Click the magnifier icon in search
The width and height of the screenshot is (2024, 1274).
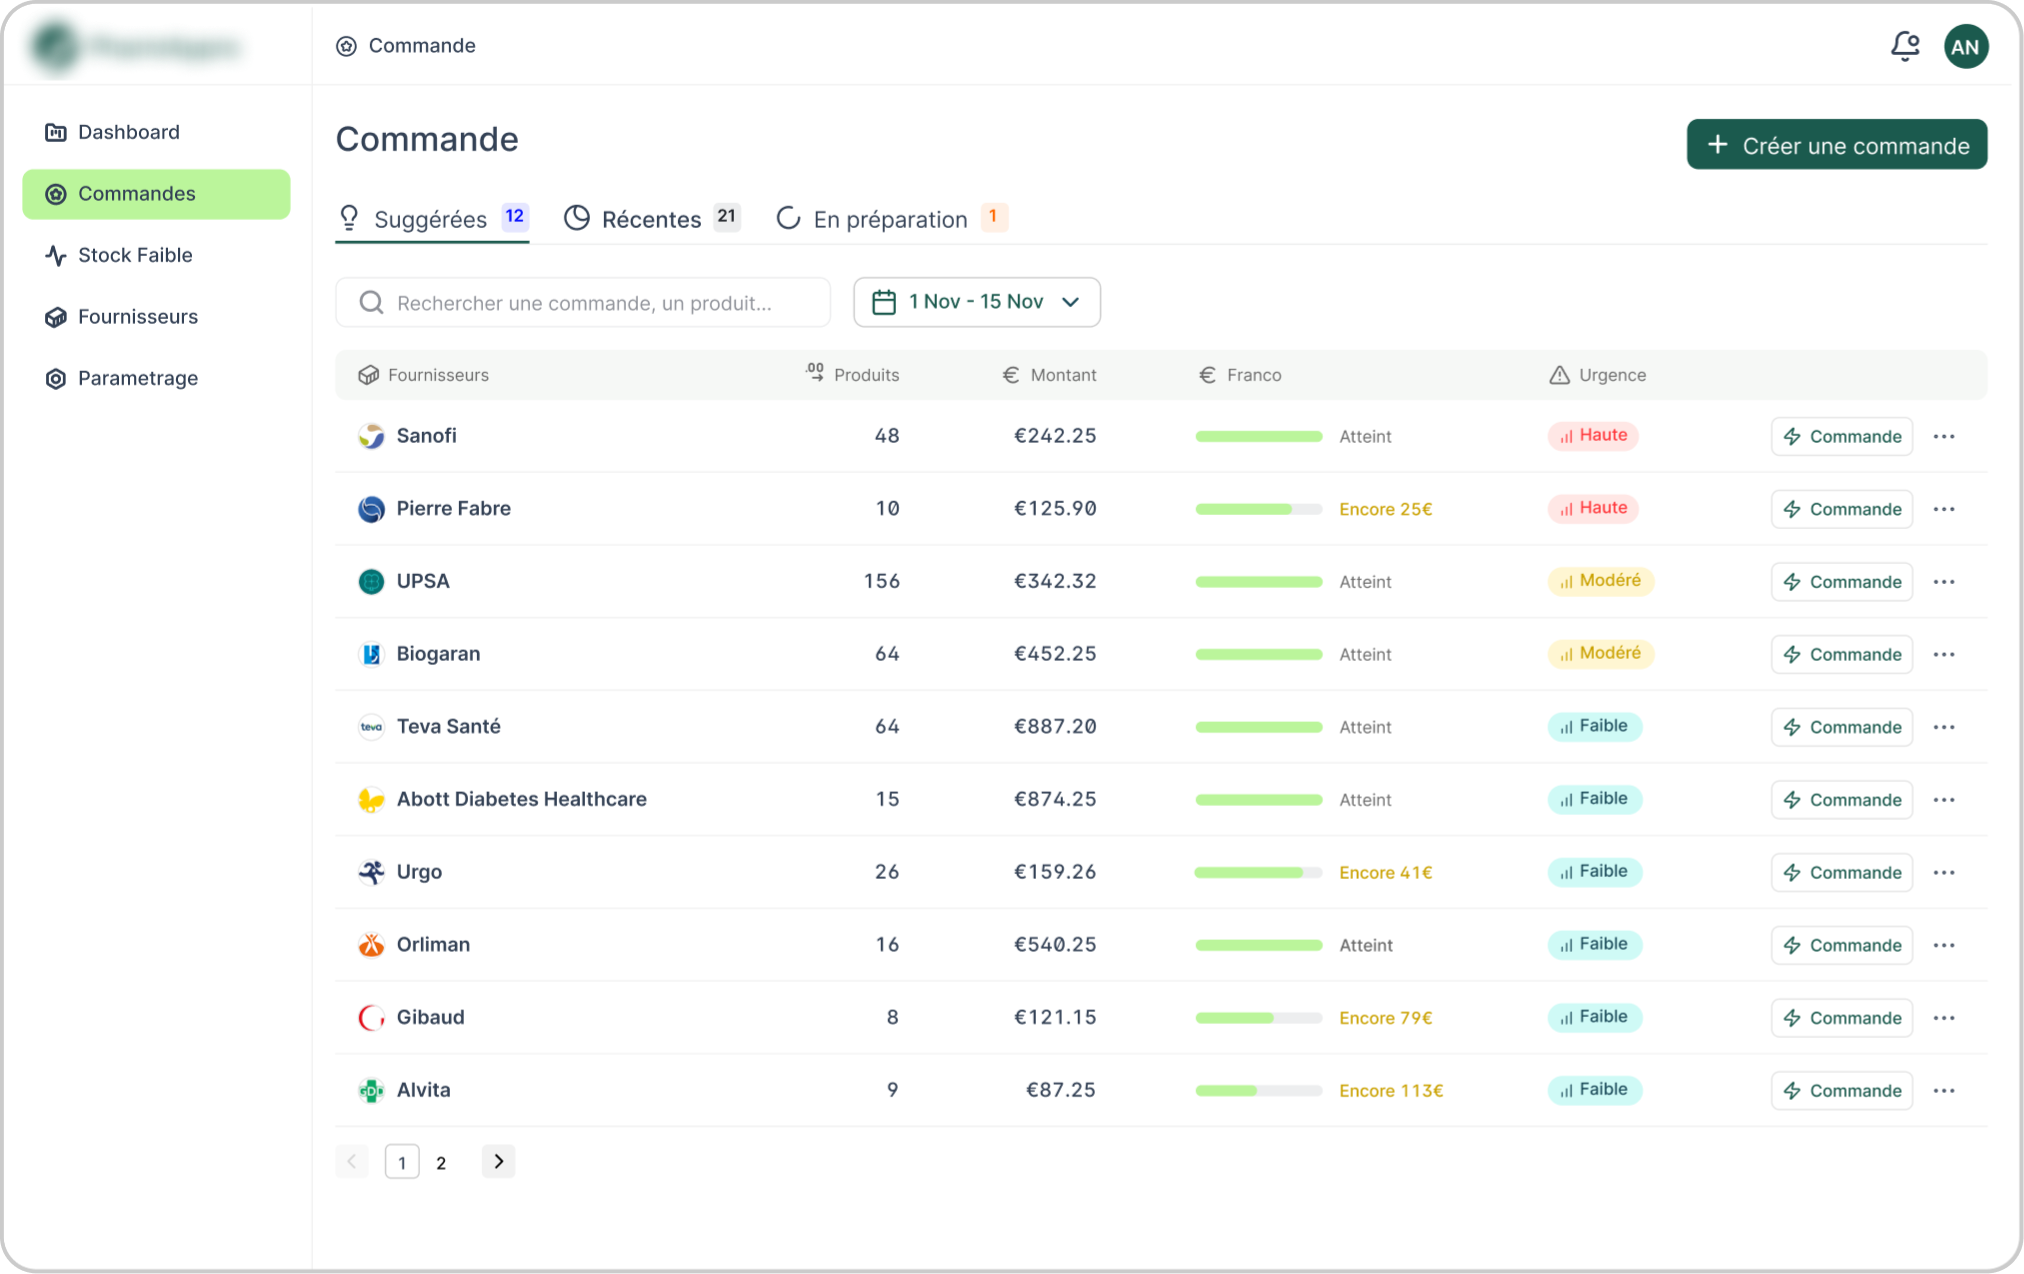click(x=371, y=303)
